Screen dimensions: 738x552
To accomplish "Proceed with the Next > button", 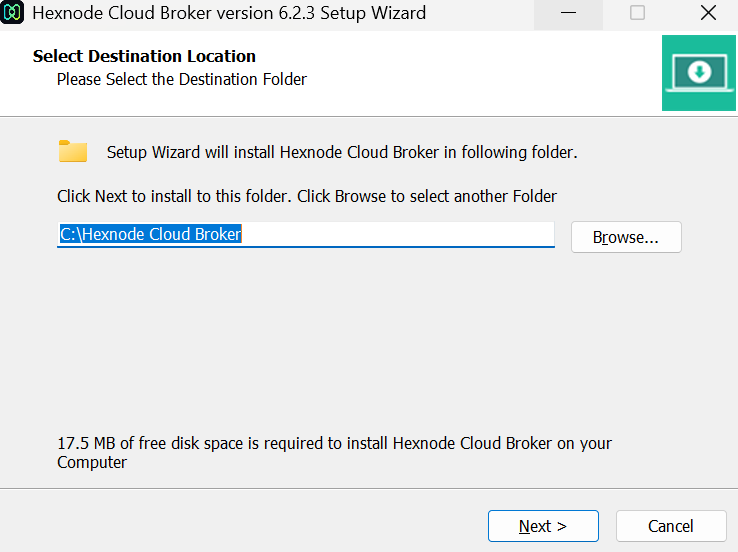I will tap(543, 526).
